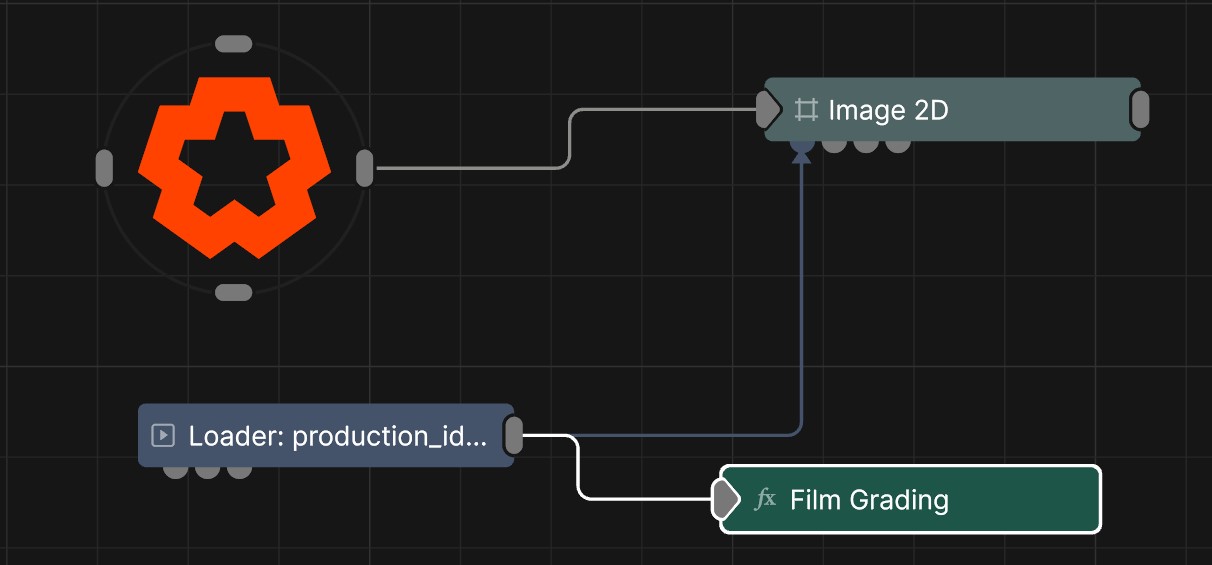Viewport: 1212px width, 565px height.
Task: Click the frame icon on Image 2D node
Action: 806,110
